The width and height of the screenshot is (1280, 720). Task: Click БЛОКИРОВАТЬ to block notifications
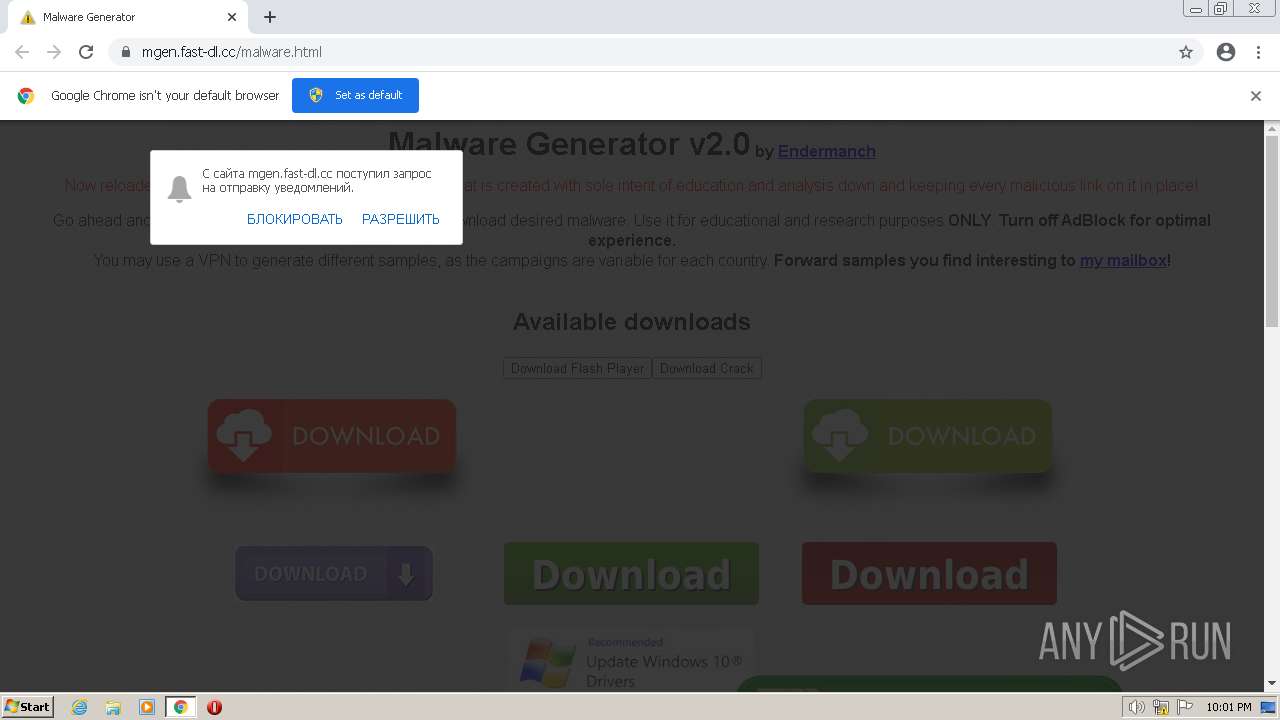[295, 219]
